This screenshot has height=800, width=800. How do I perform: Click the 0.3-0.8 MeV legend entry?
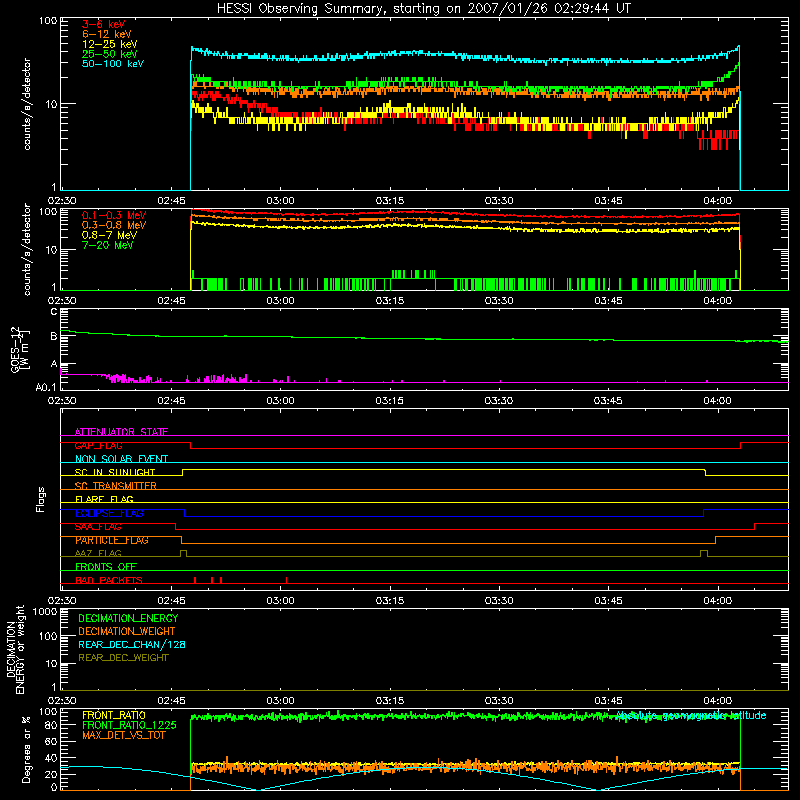coord(114,225)
